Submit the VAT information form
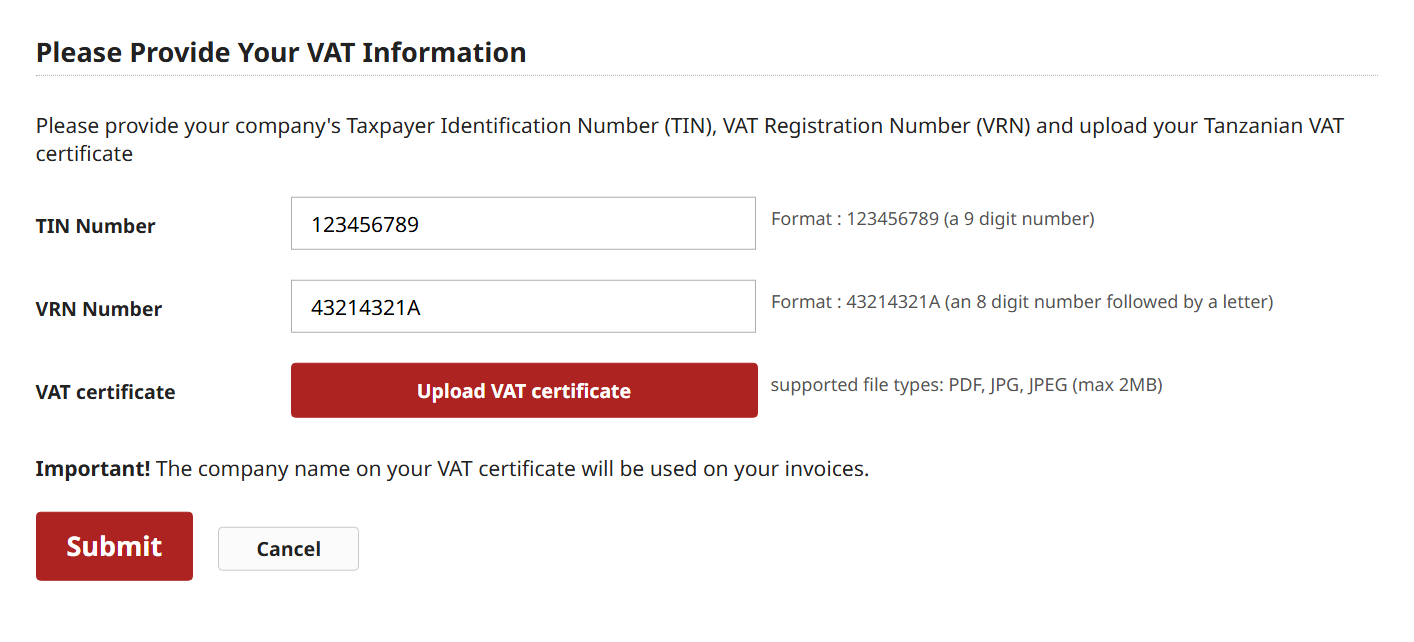 (x=114, y=546)
